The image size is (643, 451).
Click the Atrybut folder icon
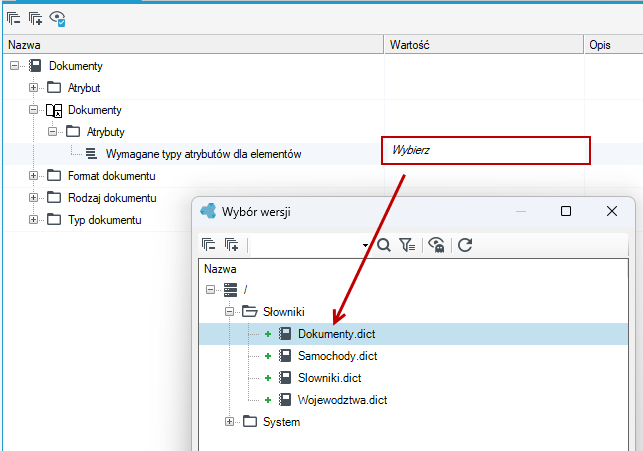coord(54,88)
